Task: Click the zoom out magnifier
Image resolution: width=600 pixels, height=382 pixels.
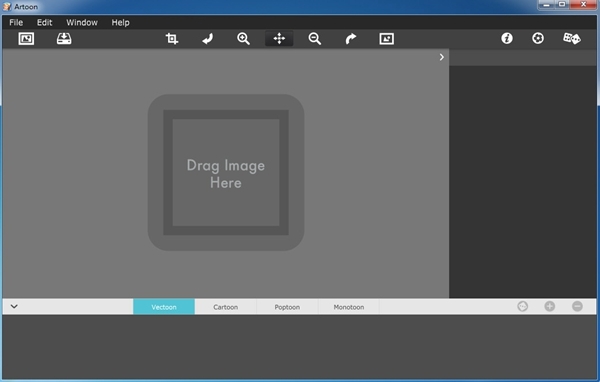Action: pos(315,39)
